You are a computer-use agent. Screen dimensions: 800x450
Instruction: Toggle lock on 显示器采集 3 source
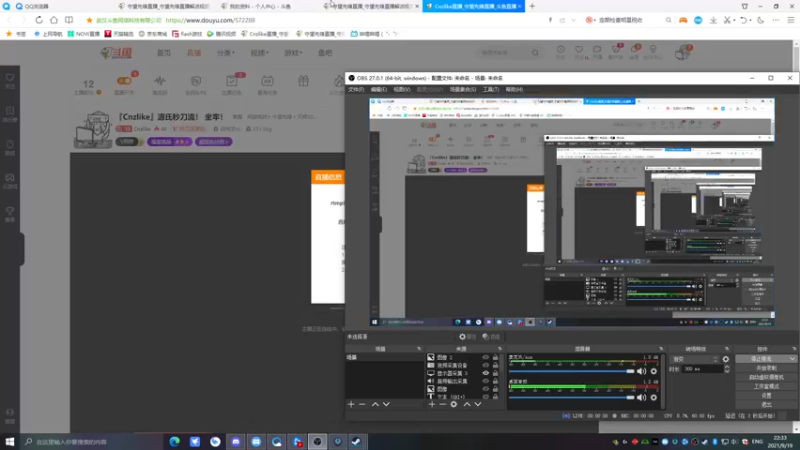coord(495,373)
